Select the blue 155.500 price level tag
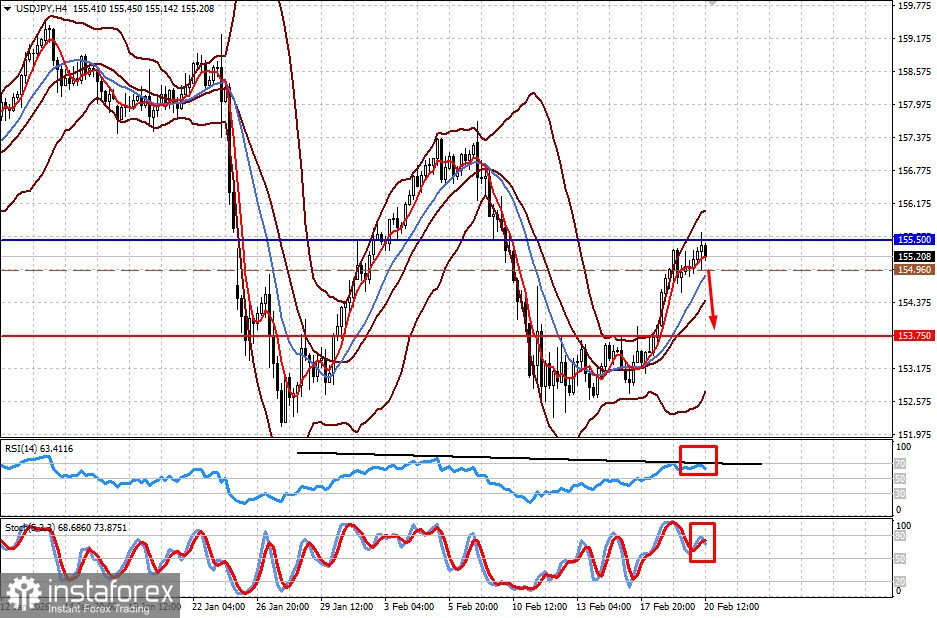This screenshot has width=937, height=618. tap(914, 240)
